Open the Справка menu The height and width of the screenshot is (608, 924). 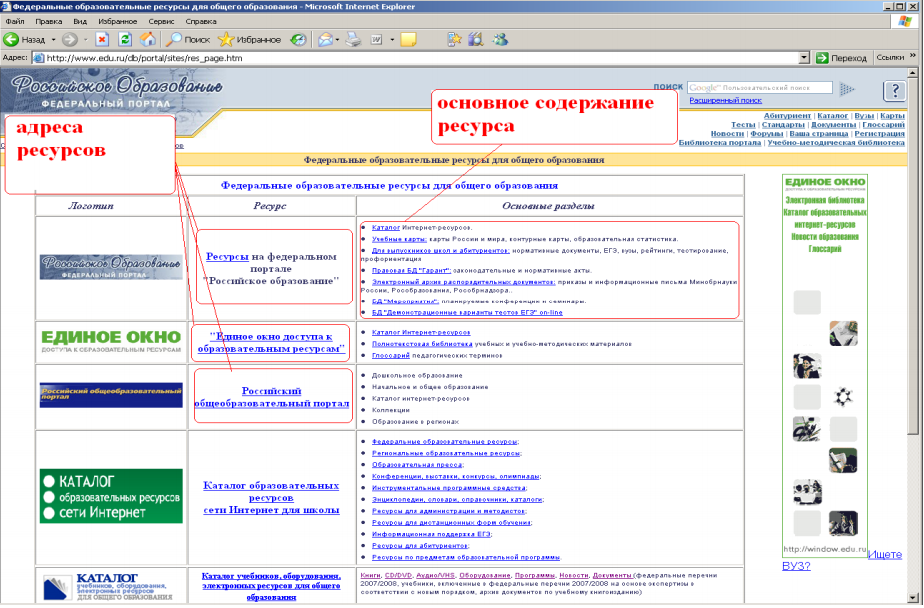coord(200,21)
